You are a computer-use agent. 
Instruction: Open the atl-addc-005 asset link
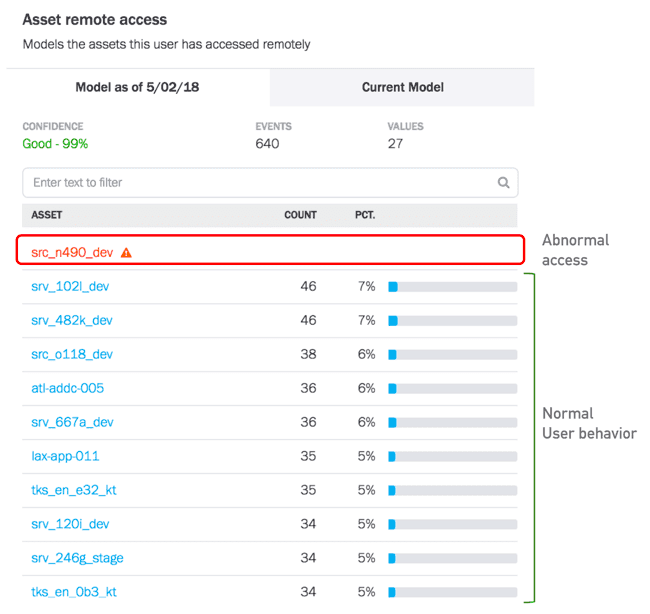coord(68,388)
